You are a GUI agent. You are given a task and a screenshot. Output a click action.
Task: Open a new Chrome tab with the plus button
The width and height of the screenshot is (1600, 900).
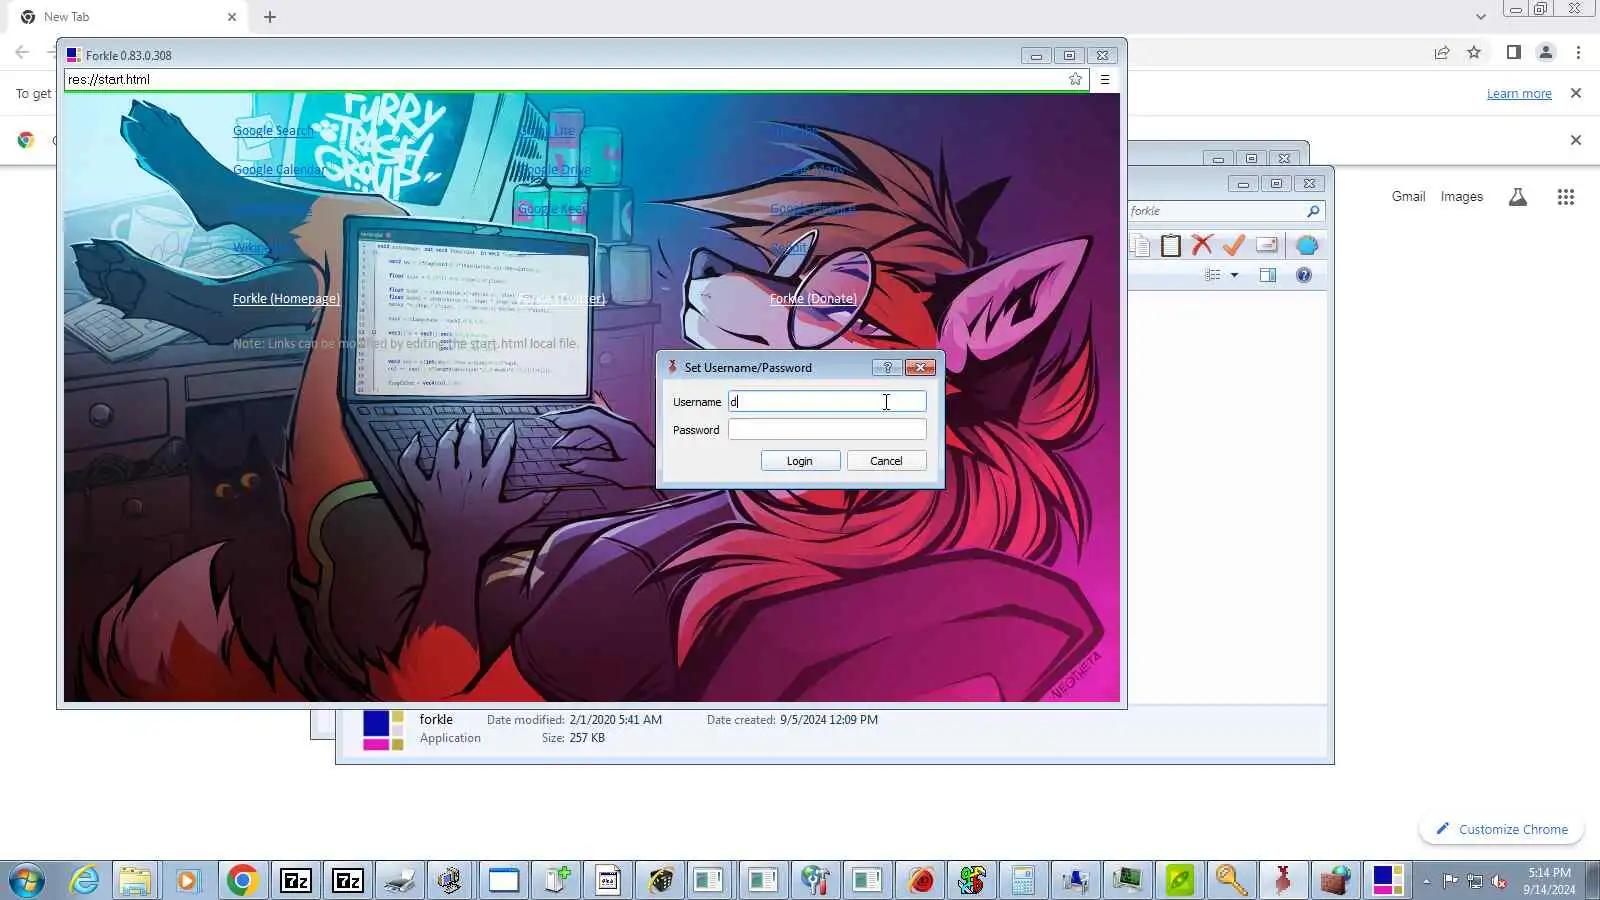(x=270, y=17)
